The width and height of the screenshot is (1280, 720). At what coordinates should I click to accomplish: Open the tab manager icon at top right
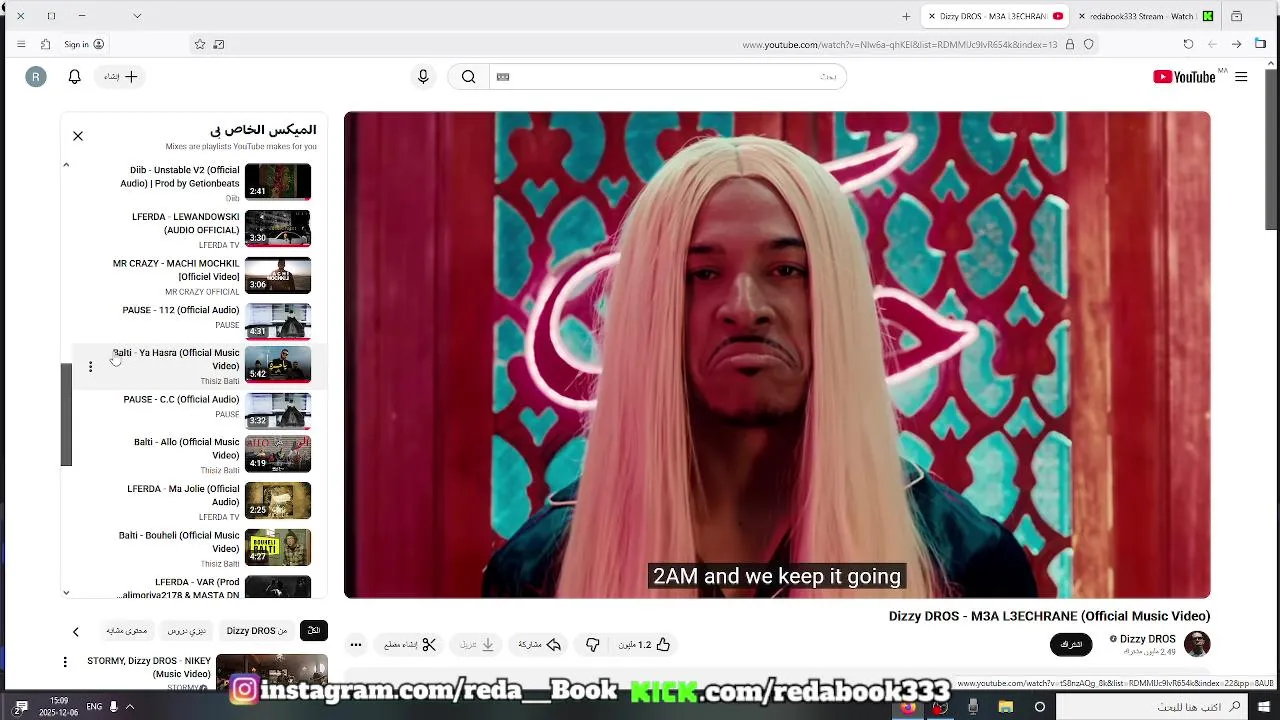(x=1237, y=16)
